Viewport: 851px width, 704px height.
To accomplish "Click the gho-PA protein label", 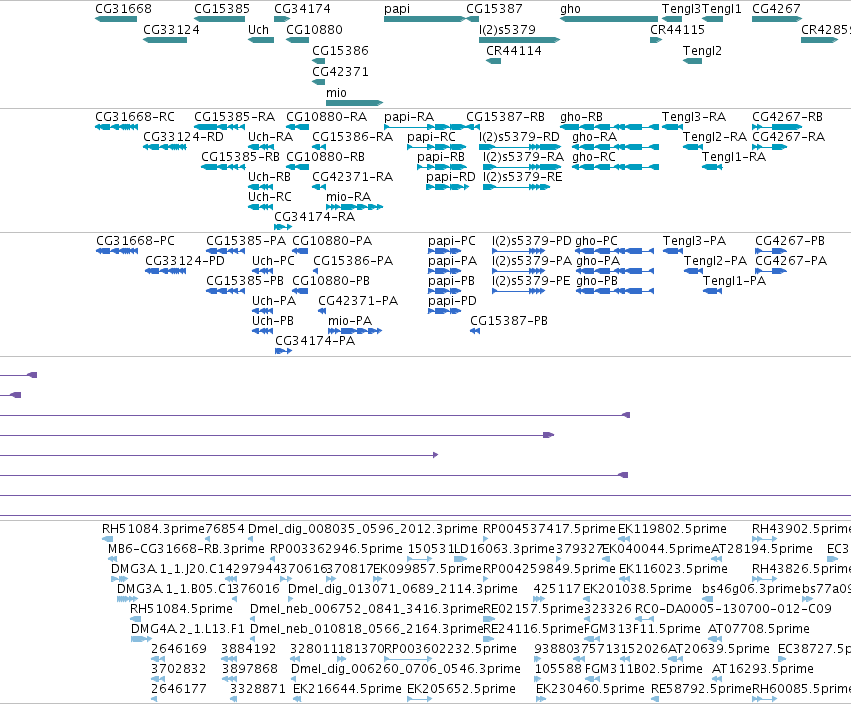I will tap(598, 261).
